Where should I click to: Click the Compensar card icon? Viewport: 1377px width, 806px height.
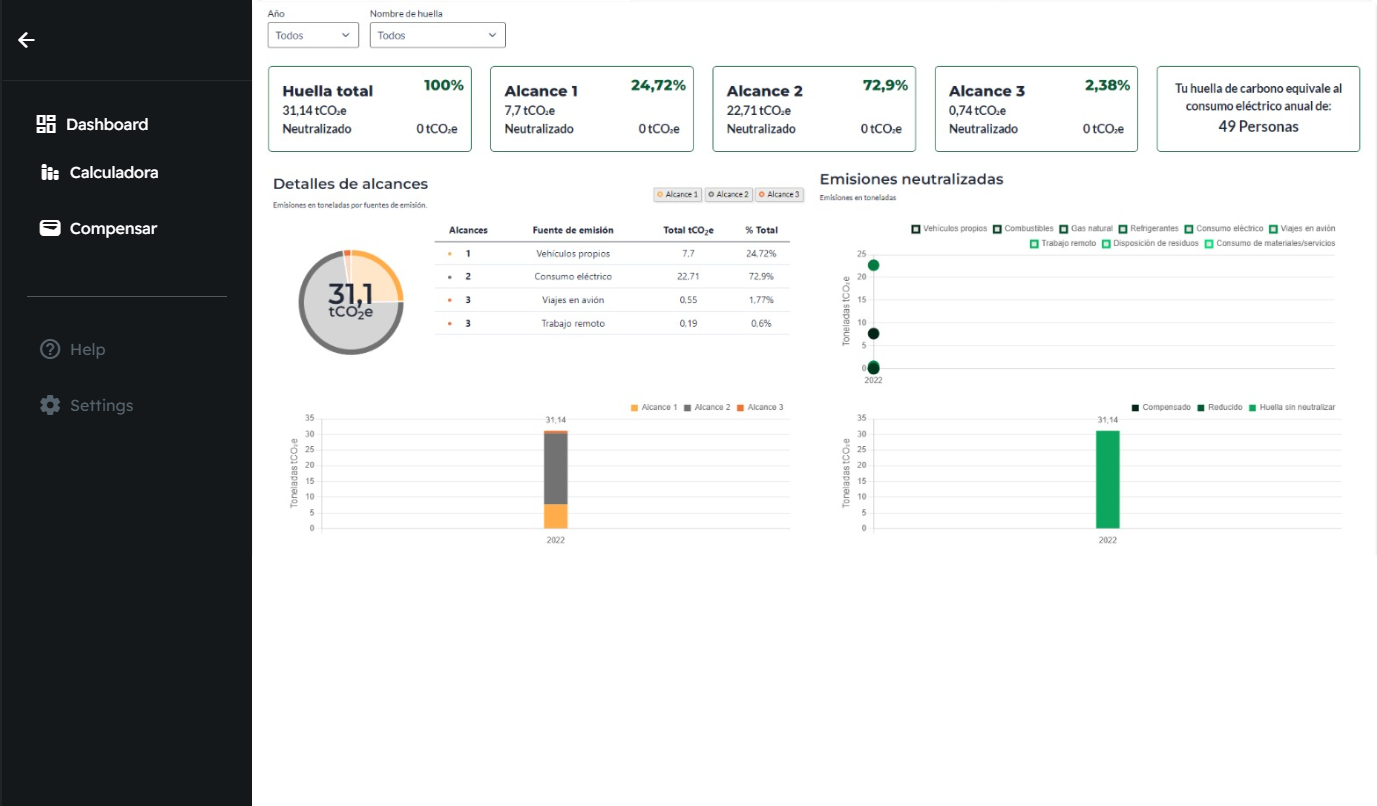[50, 228]
